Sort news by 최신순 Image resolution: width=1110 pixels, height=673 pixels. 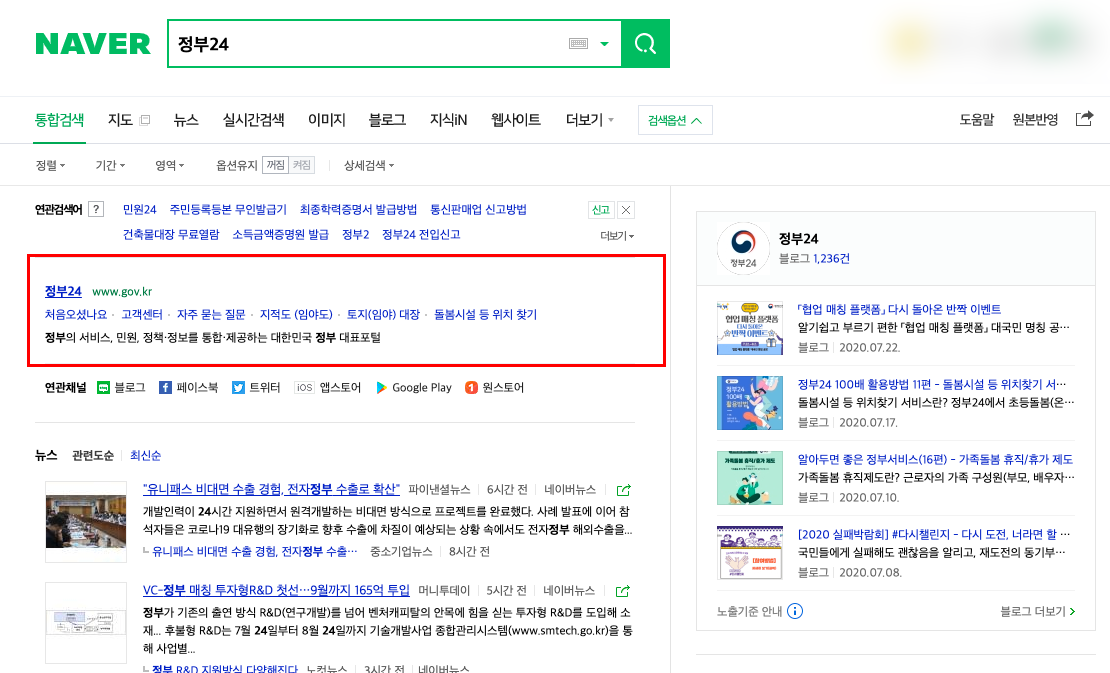coord(145,456)
